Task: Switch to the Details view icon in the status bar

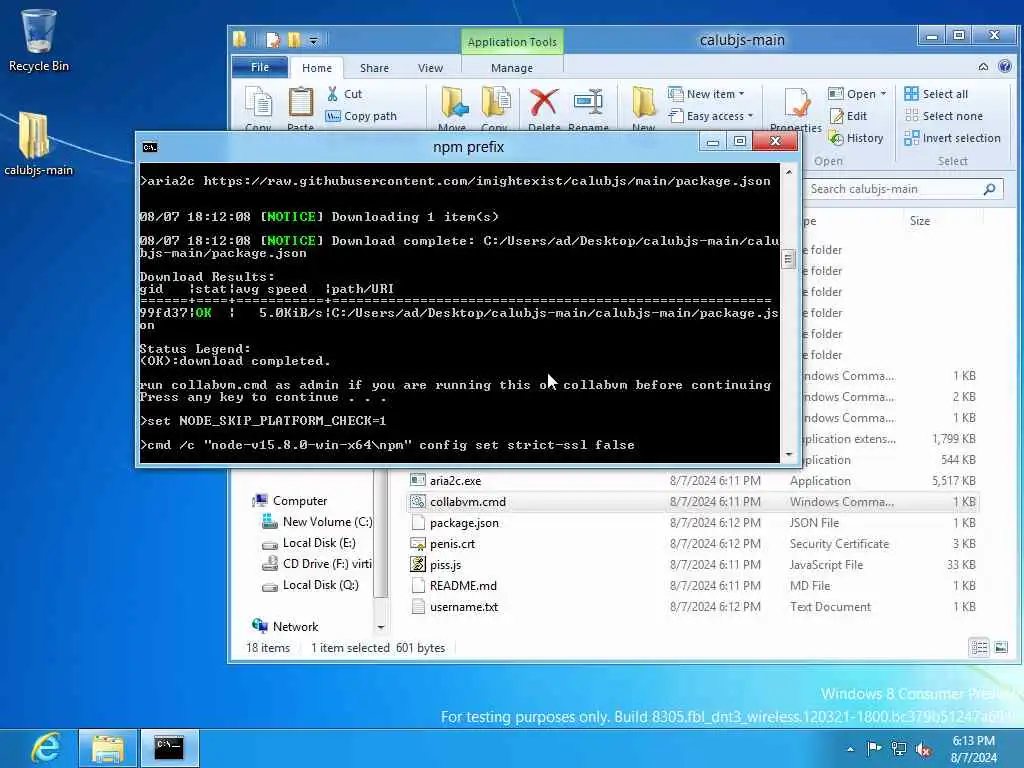Action: pyautogui.click(x=979, y=647)
